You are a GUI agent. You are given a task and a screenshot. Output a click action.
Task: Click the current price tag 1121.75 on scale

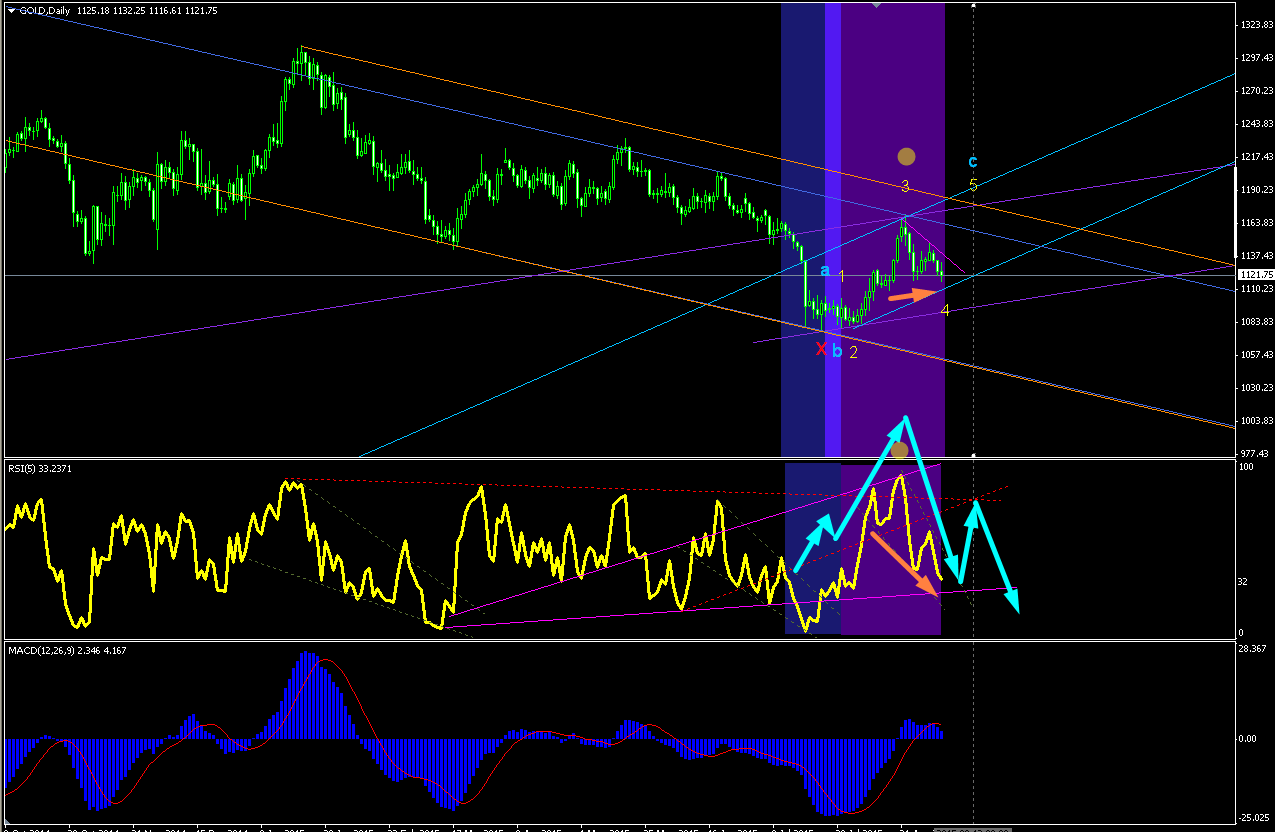point(1255,275)
